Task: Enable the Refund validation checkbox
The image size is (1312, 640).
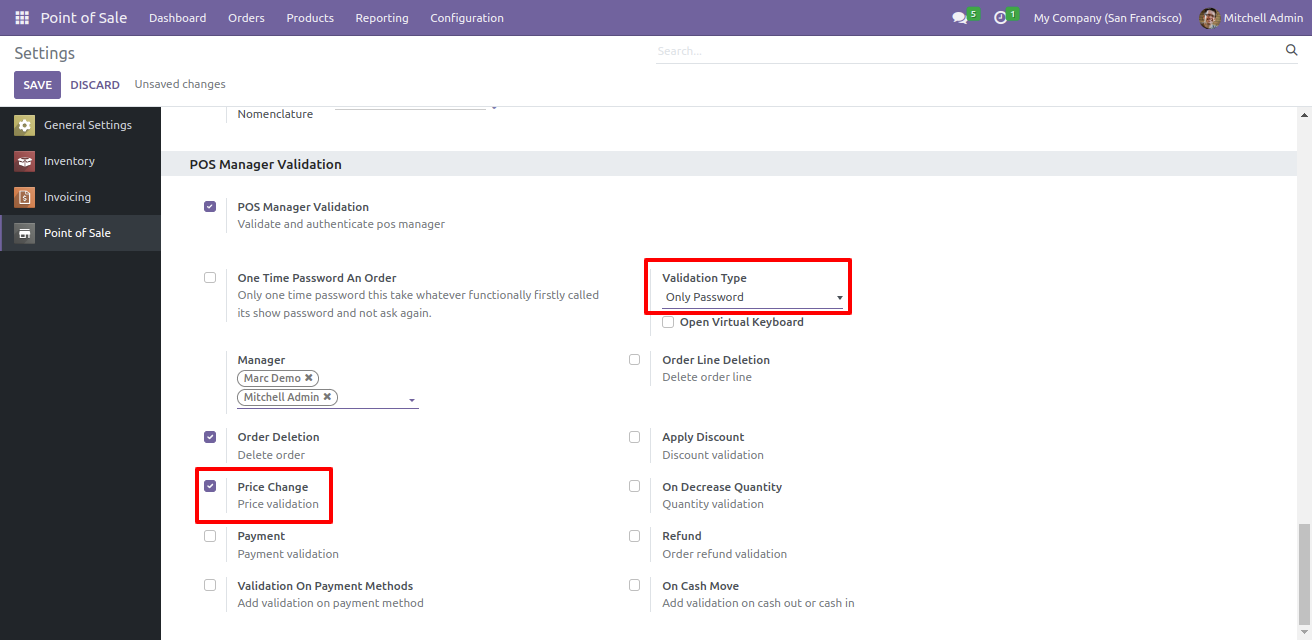Action: pos(635,536)
